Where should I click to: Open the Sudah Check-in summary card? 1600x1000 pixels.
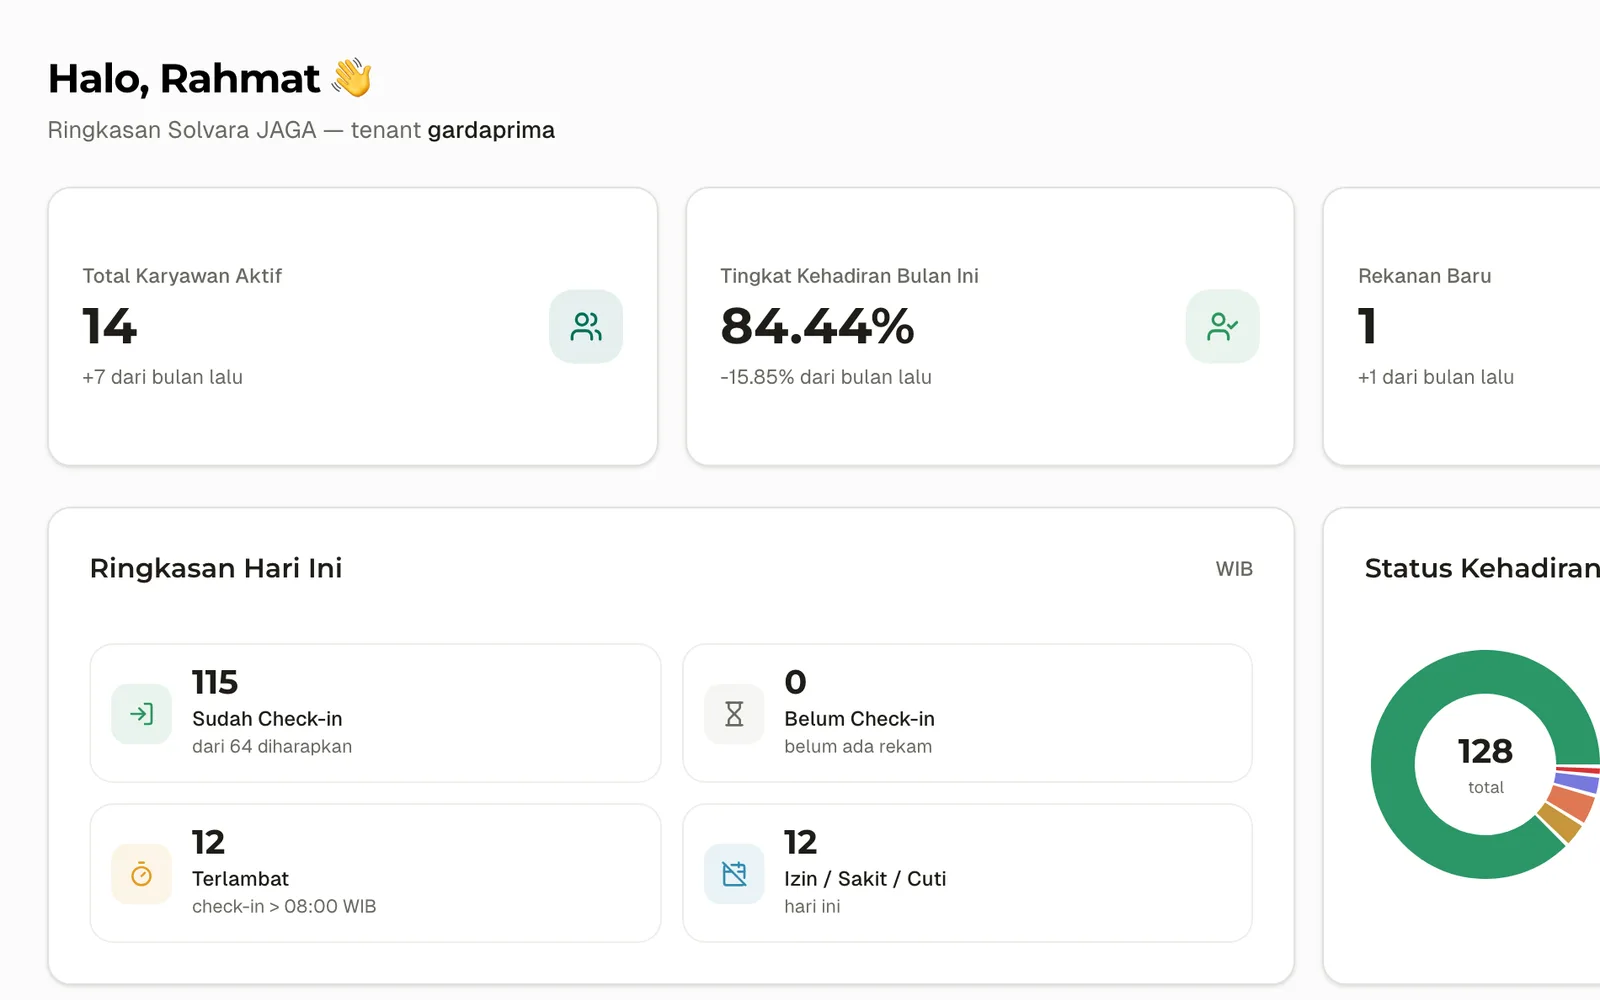pos(375,713)
